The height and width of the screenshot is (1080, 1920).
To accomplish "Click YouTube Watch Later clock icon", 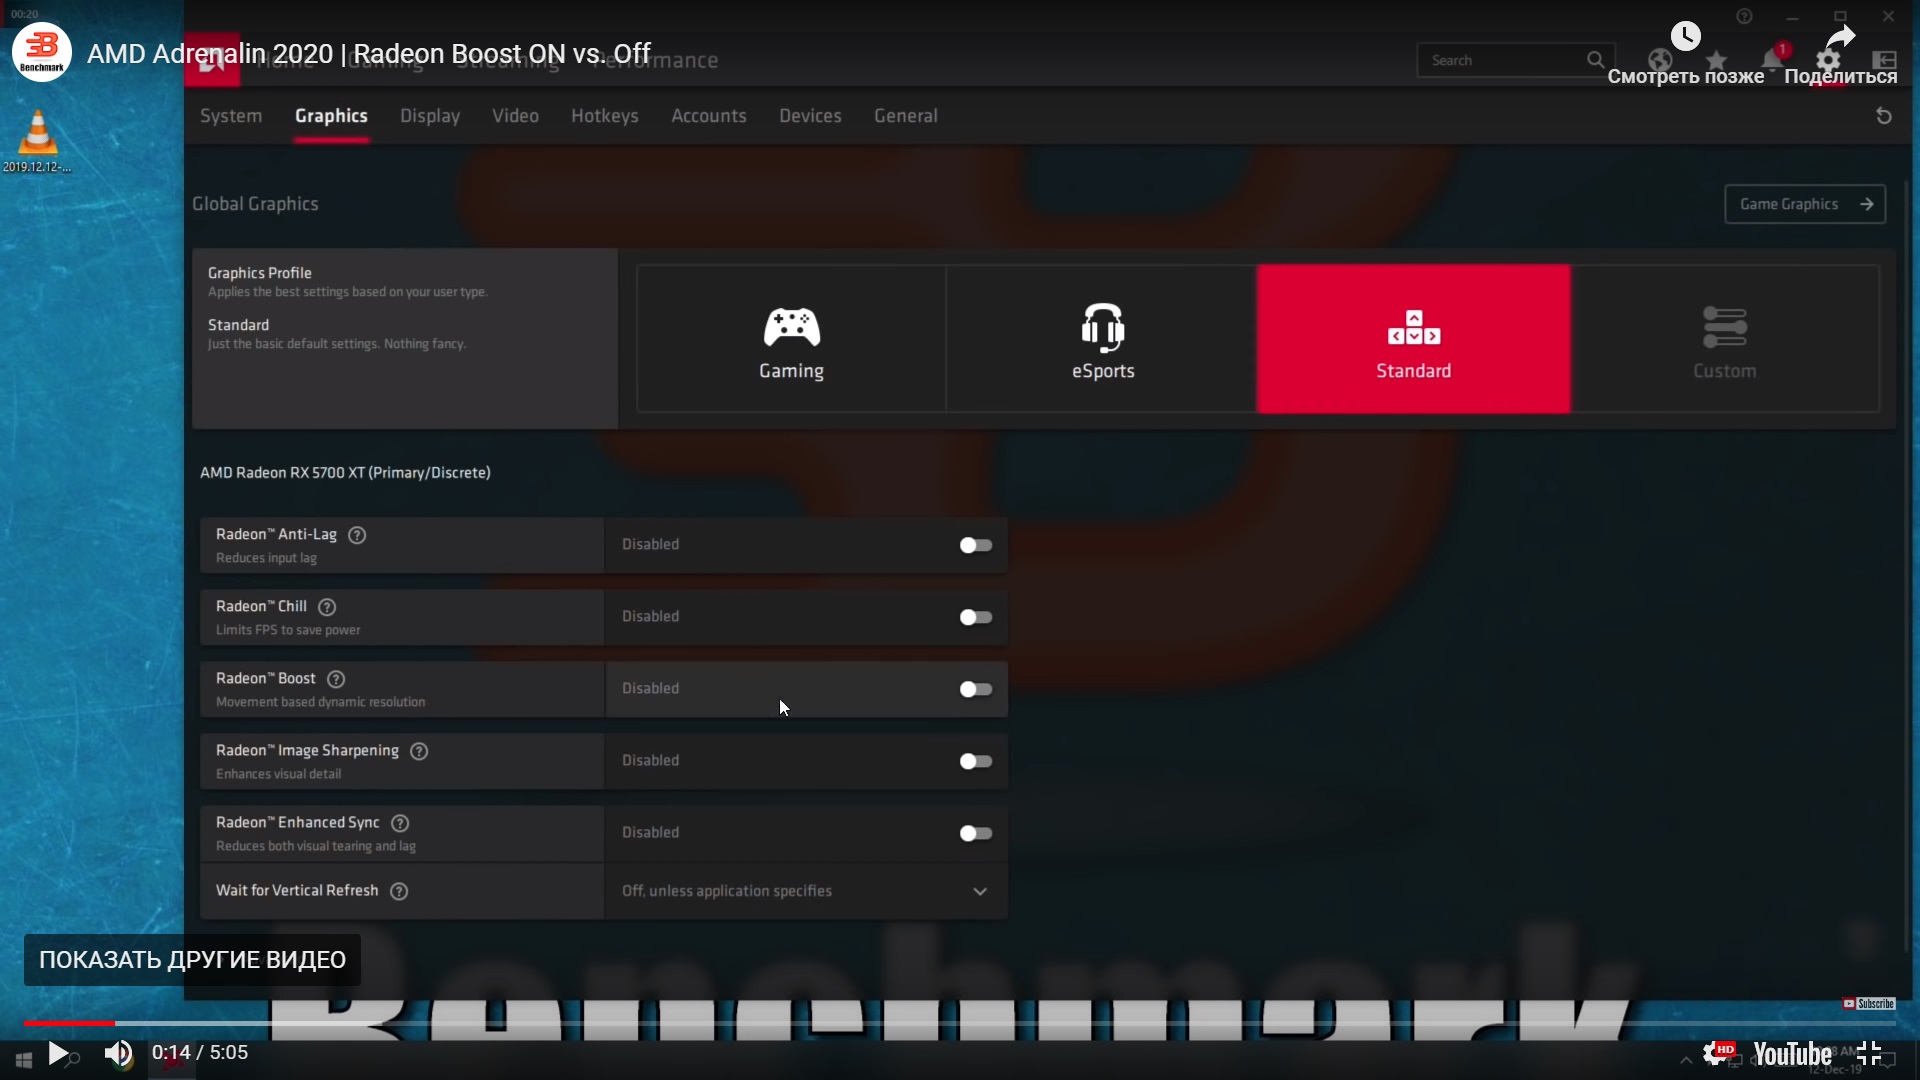I will (1685, 37).
